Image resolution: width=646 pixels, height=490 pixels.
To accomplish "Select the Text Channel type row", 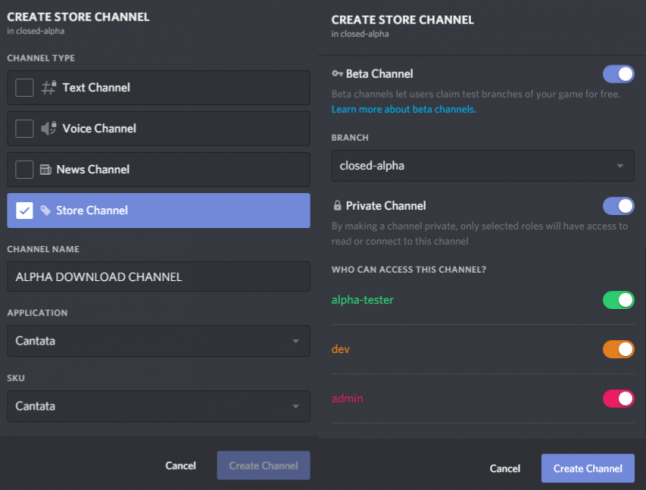I will (x=159, y=87).
